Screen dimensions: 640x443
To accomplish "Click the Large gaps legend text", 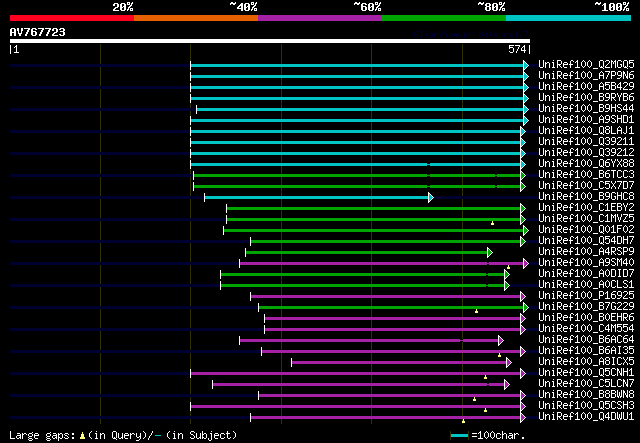I will tap(123, 435).
